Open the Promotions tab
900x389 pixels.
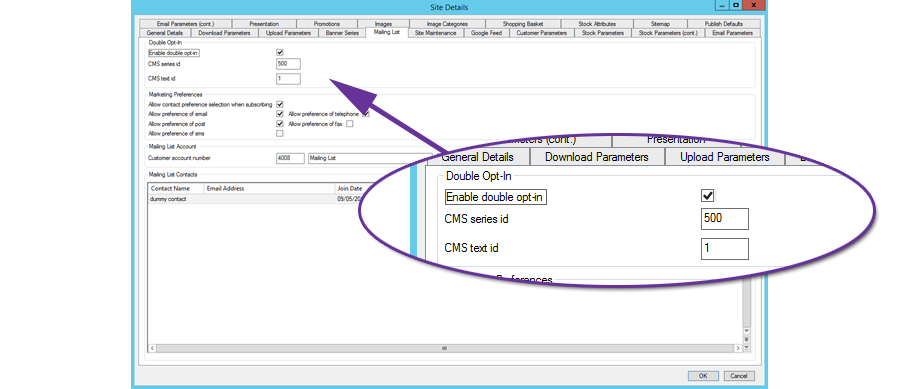pyautogui.click(x=327, y=24)
